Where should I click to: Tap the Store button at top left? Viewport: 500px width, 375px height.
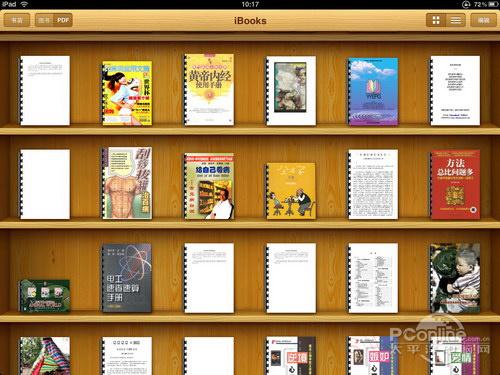click(17, 20)
